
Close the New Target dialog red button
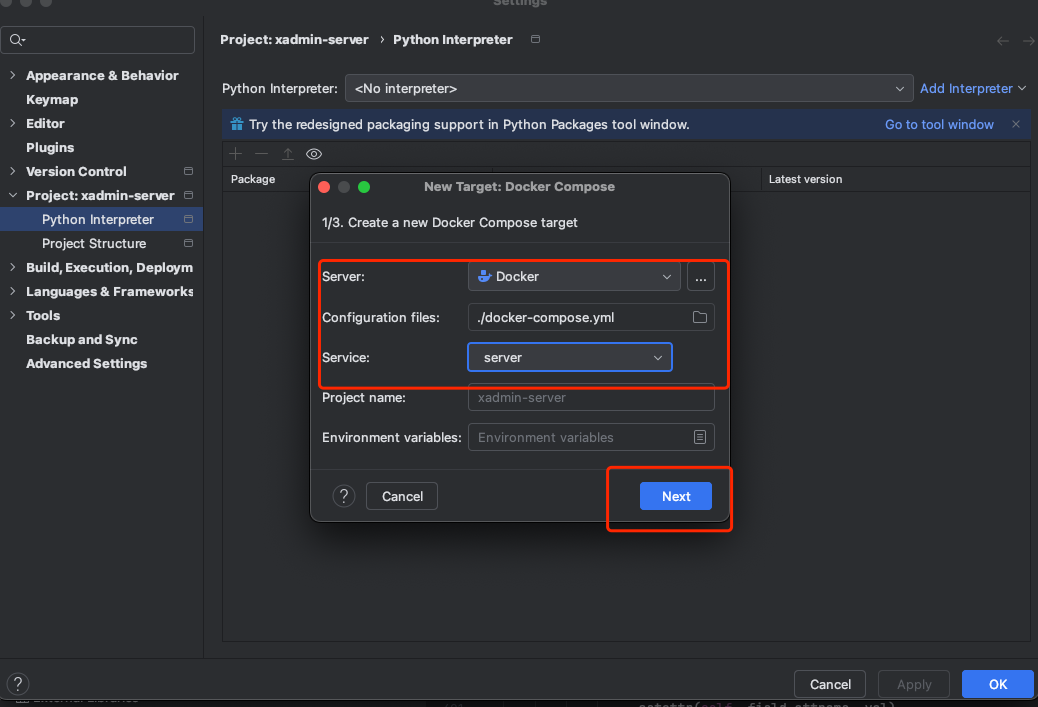click(324, 187)
